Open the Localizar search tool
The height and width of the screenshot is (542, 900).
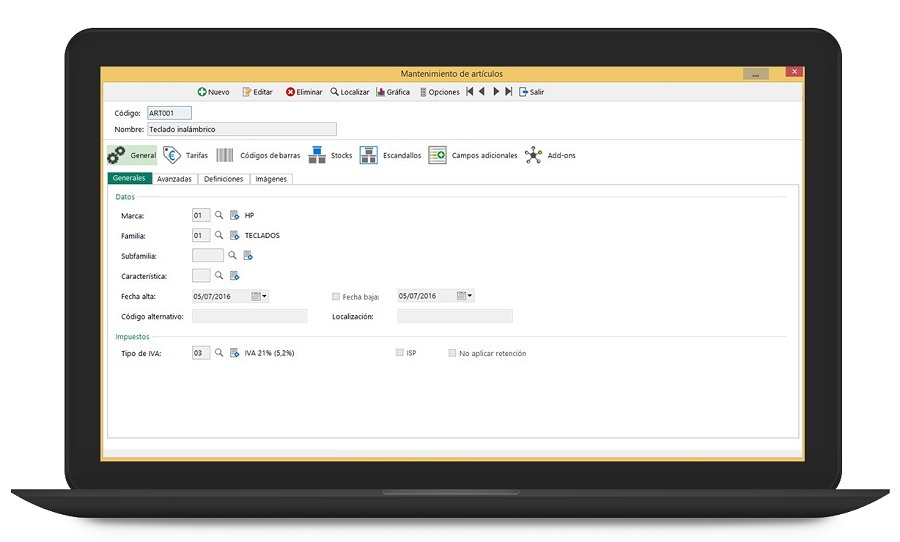coord(350,92)
